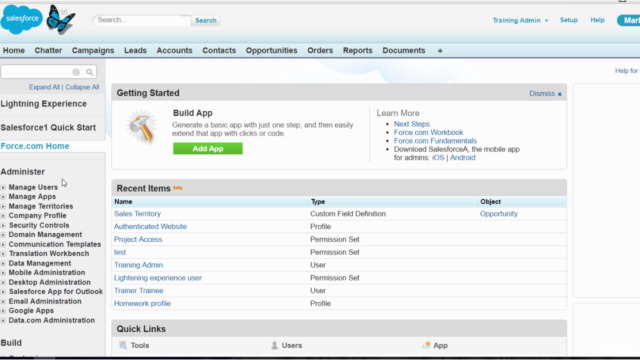
Task: Click the App quick link icon
Action: click(x=426, y=345)
